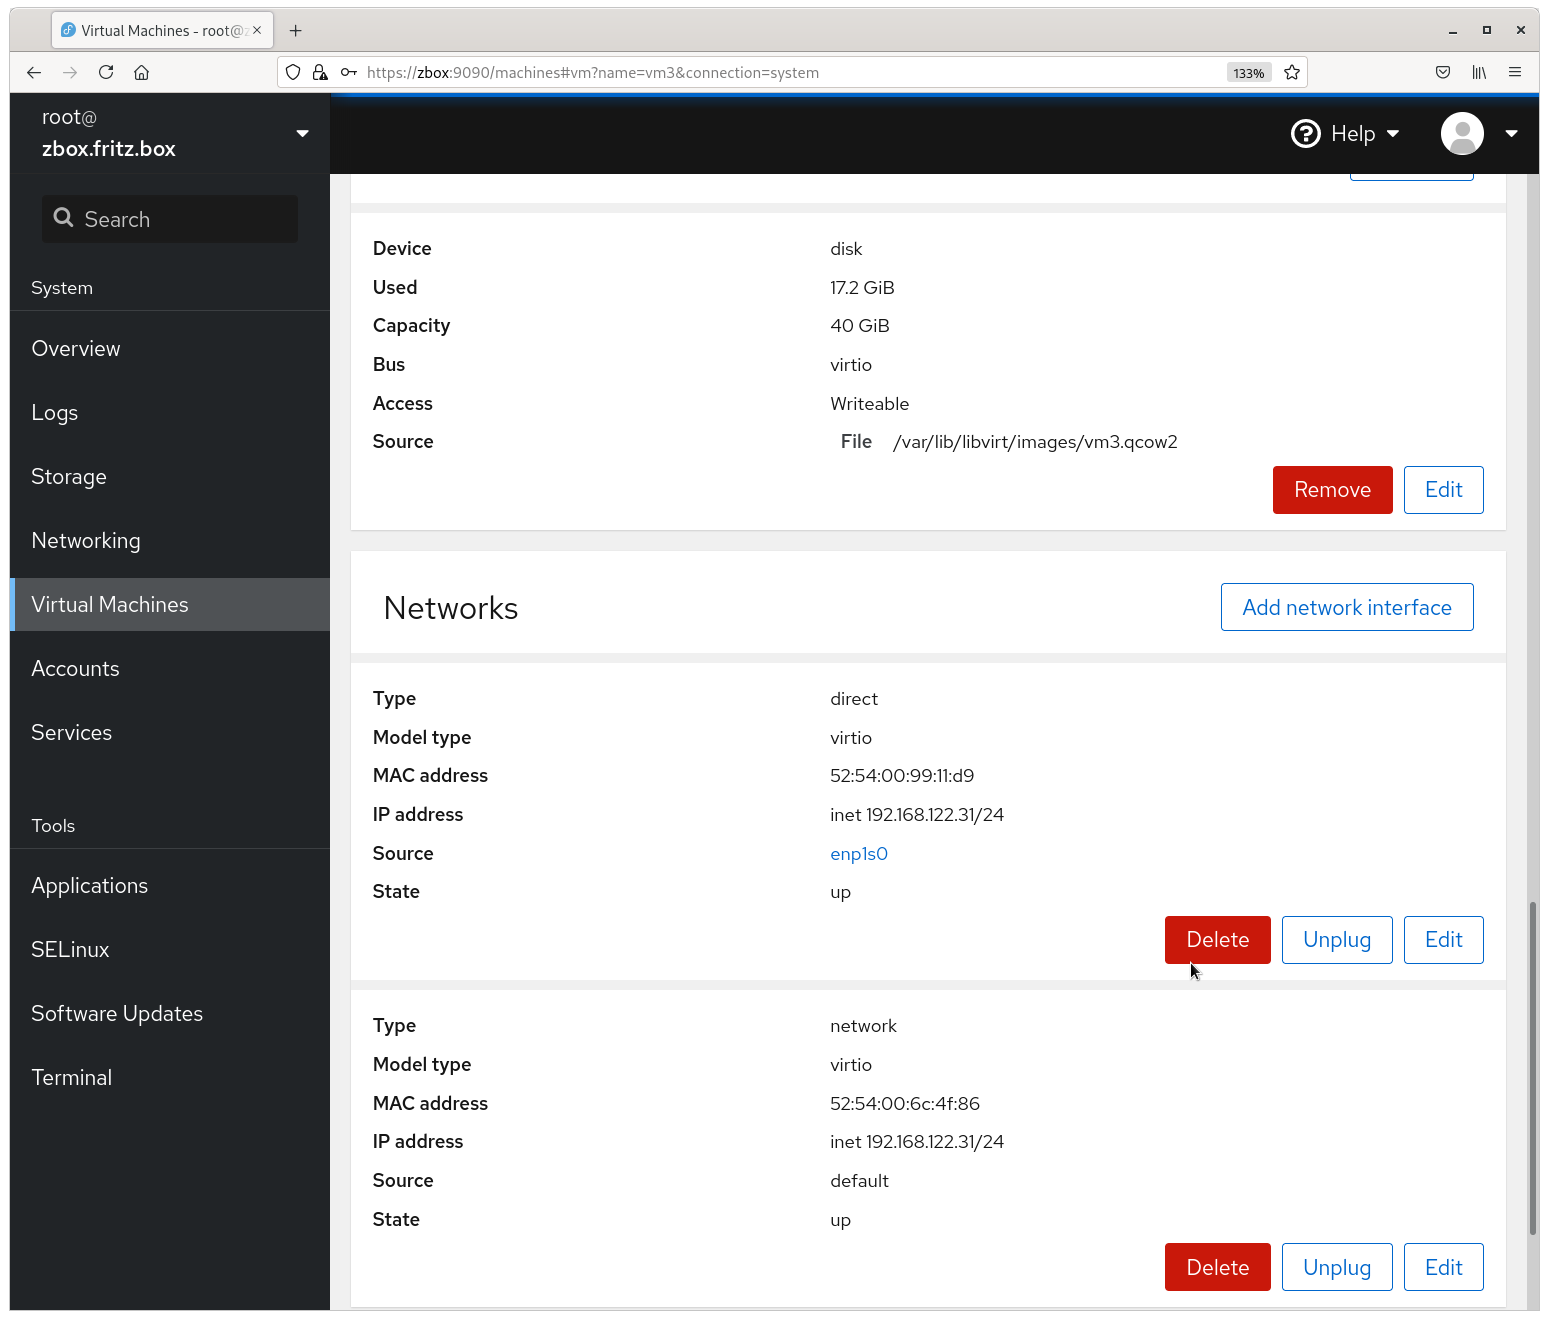The width and height of the screenshot is (1549, 1320).
Task: Edit the direct type network interface
Action: pyautogui.click(x=1443, y=940)
